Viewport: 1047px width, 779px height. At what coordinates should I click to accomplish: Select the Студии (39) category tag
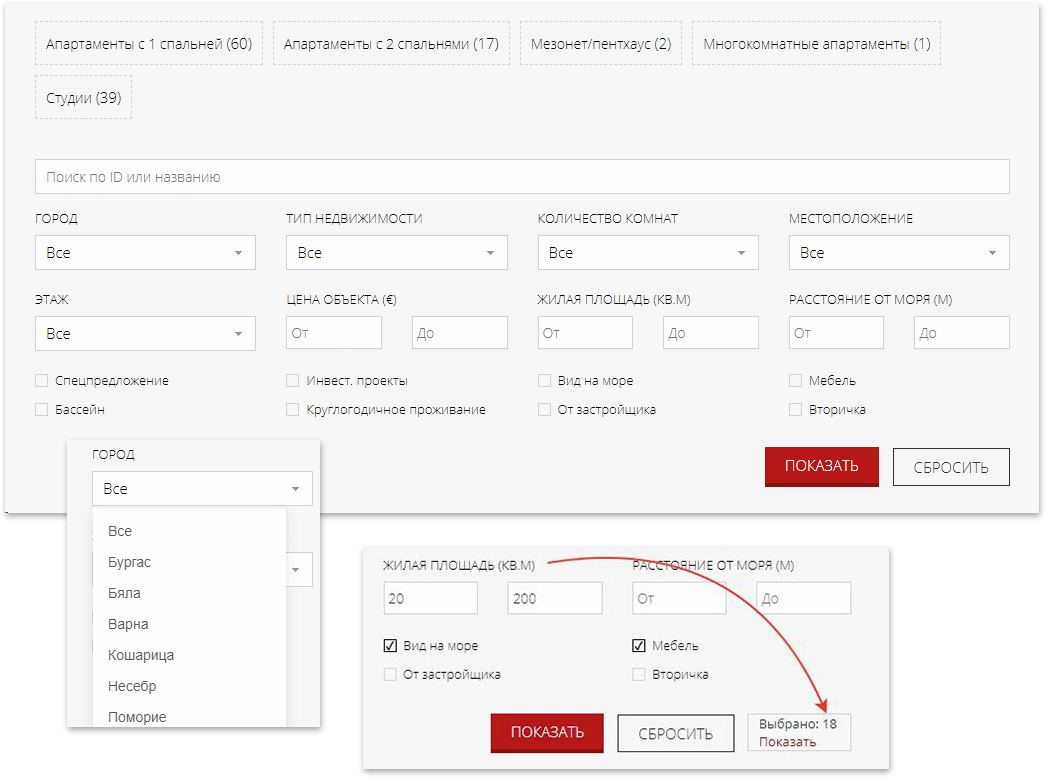point(83,98)
